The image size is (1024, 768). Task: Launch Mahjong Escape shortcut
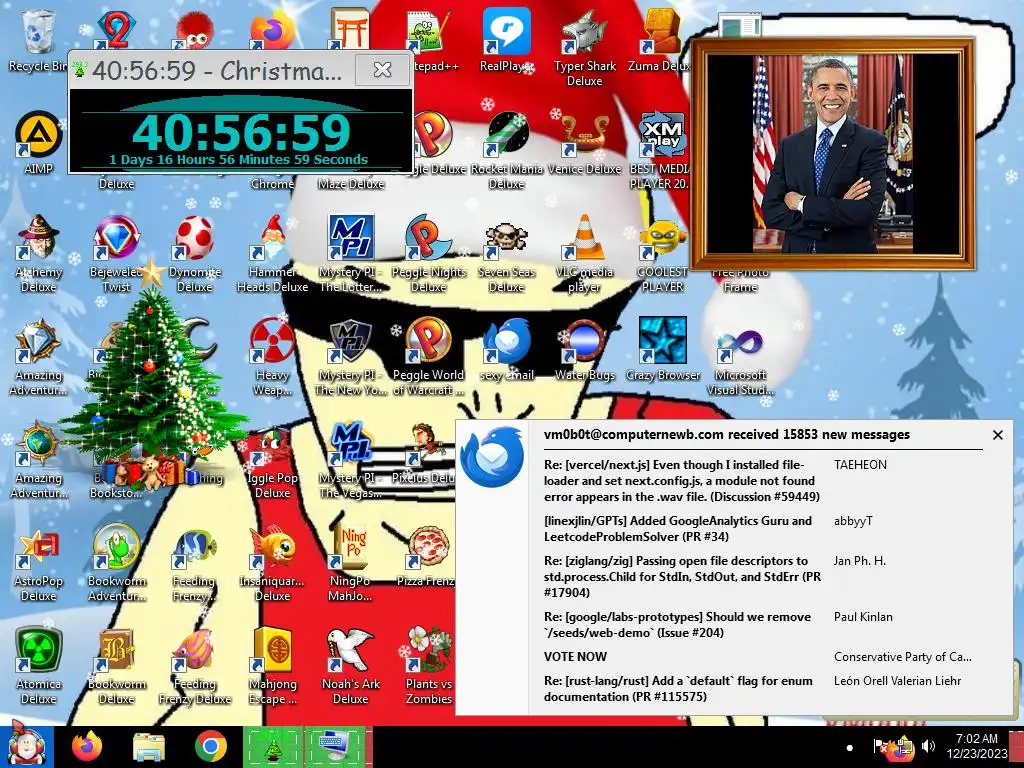[x=272, y=666]
